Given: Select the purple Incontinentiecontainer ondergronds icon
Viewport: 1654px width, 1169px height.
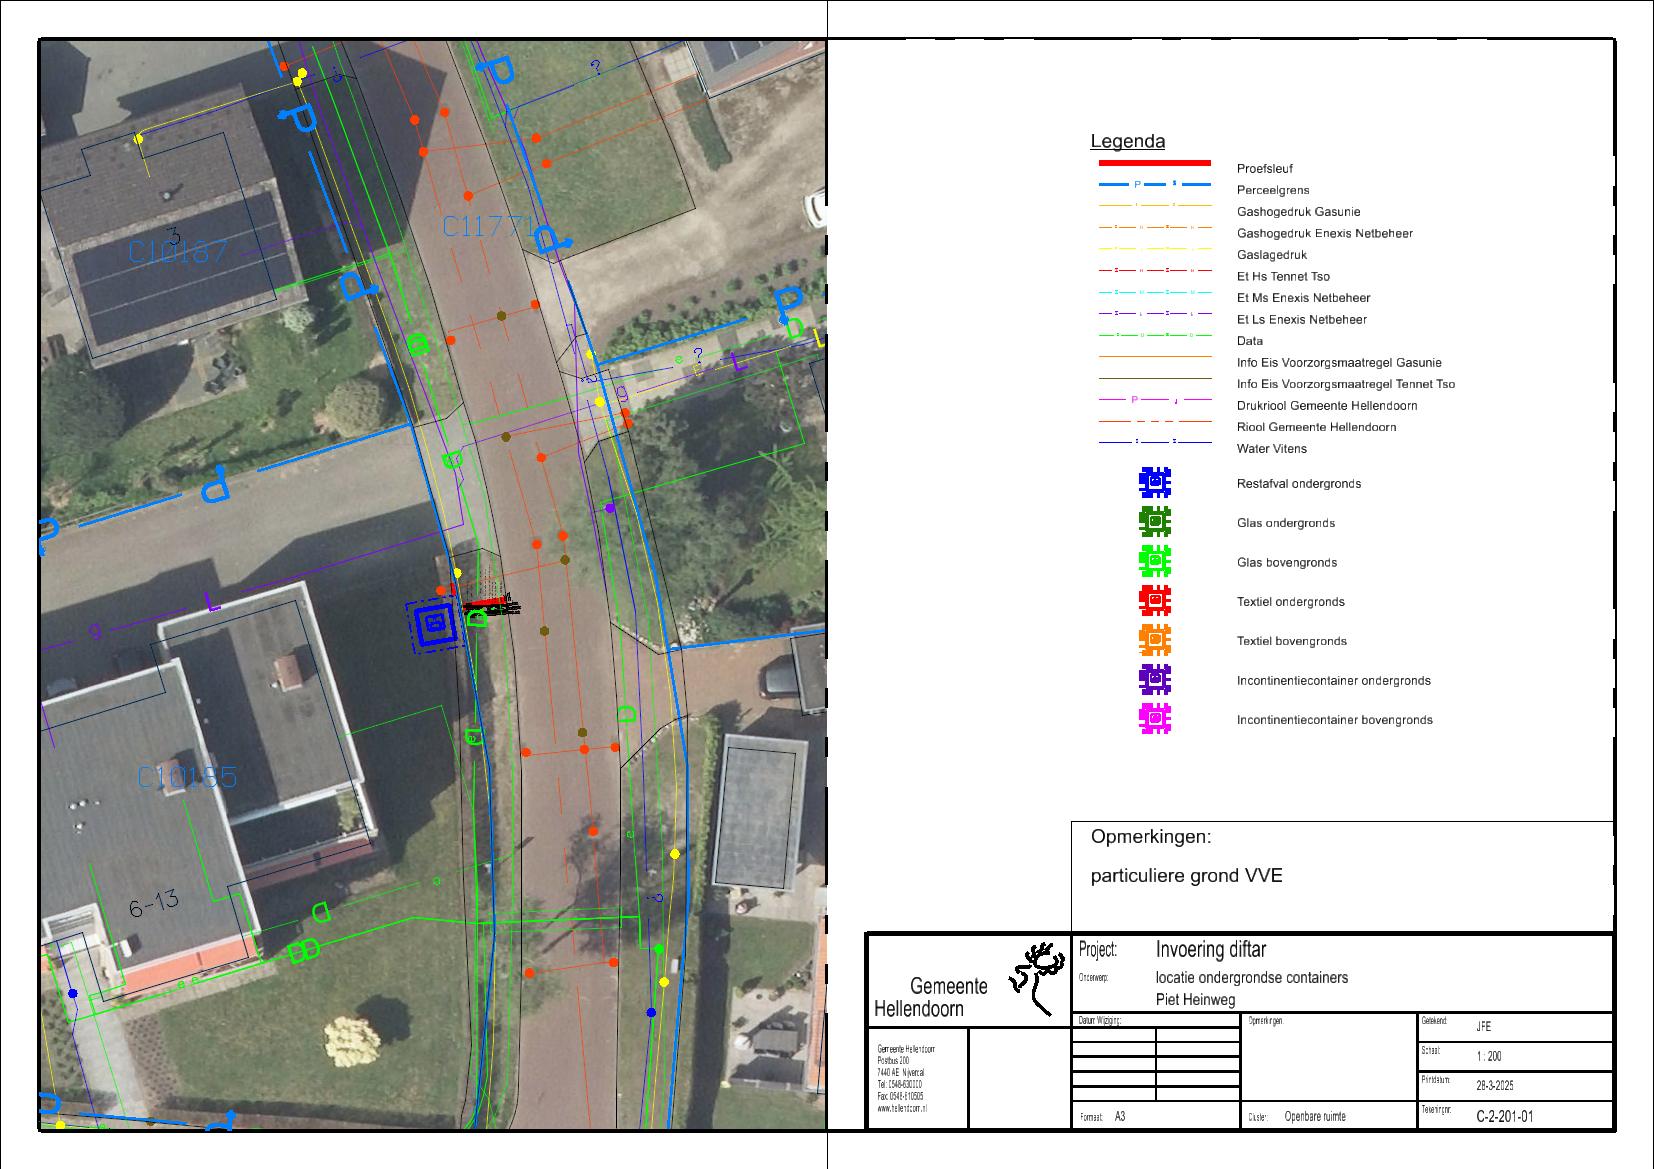Looking at the screenshot, I should [x=1154, y=680].
